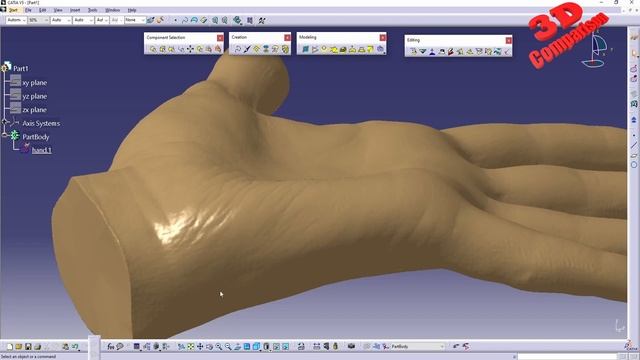The width and height of the screenshot is (640, 360).
Task: Click the first curve icon in Creation toolbar
Action: 238,49
